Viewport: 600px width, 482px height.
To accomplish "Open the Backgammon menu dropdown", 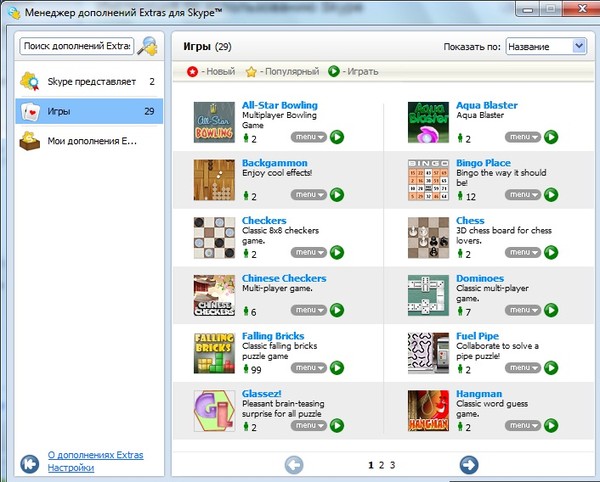I will point(309,195).
